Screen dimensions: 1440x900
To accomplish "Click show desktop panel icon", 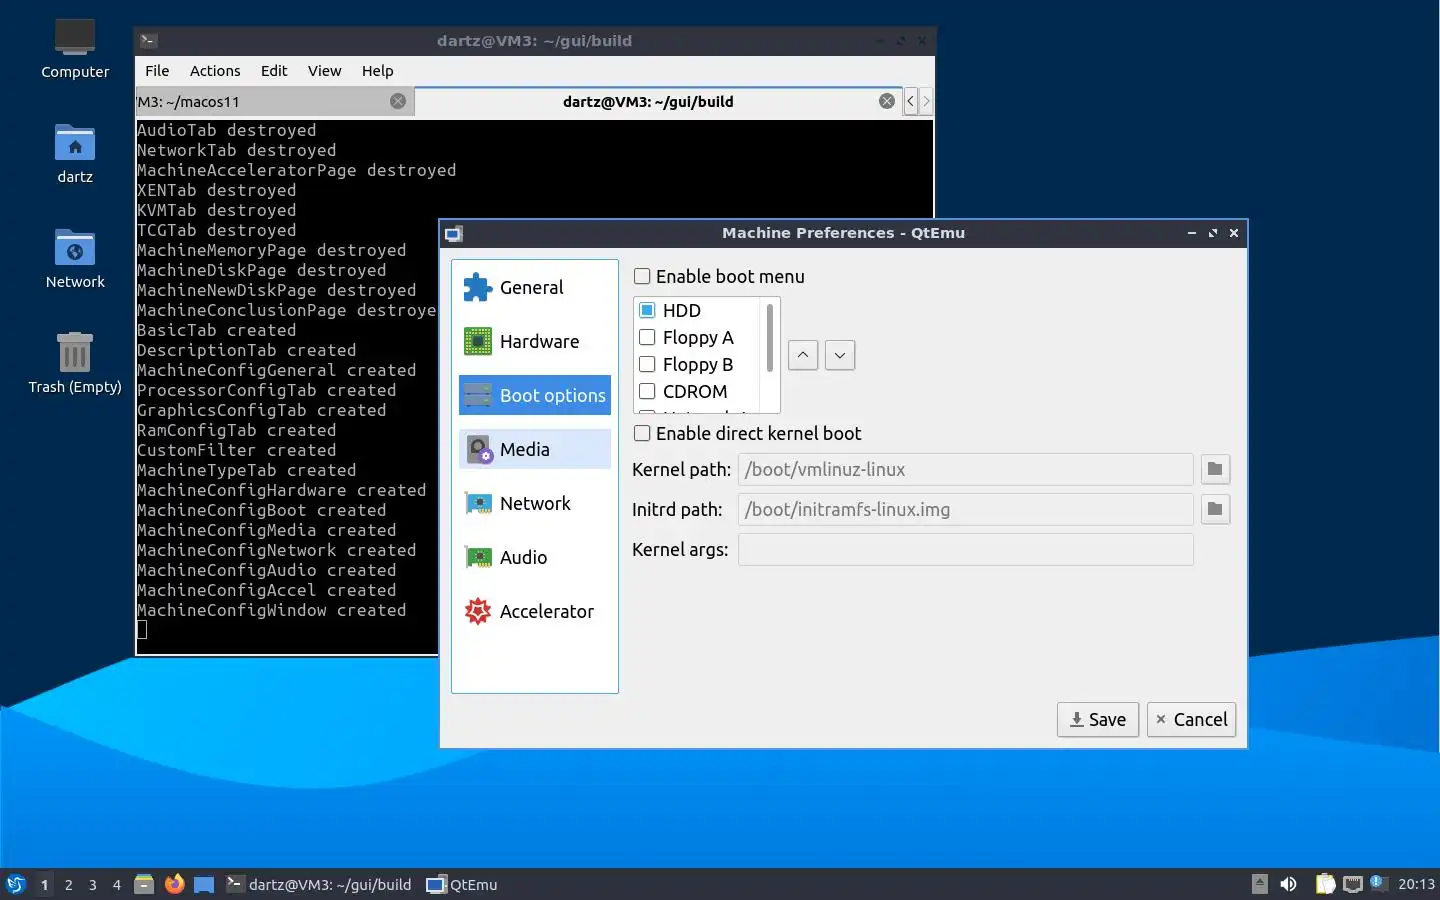I will click(x=204, y=884).
